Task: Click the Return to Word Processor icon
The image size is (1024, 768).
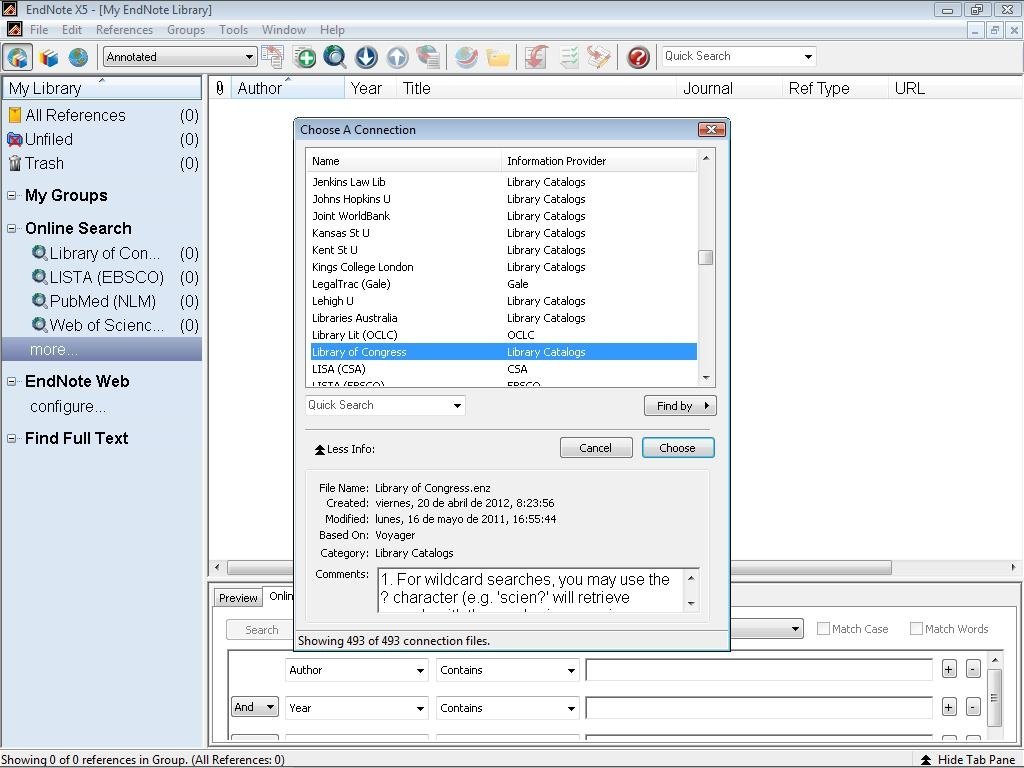Action: (x=599, y=57)
